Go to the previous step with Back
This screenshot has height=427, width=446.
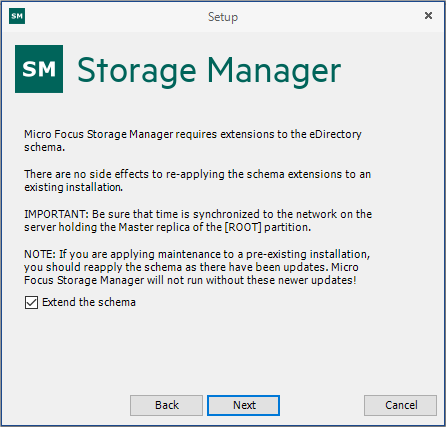(x=166, y=405)
